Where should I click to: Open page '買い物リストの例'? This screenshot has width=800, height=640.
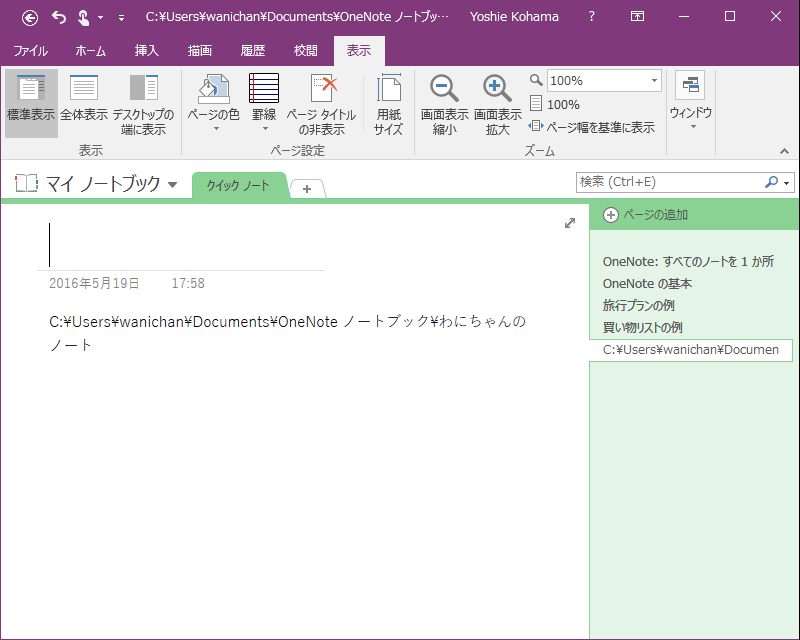[642, 328]
